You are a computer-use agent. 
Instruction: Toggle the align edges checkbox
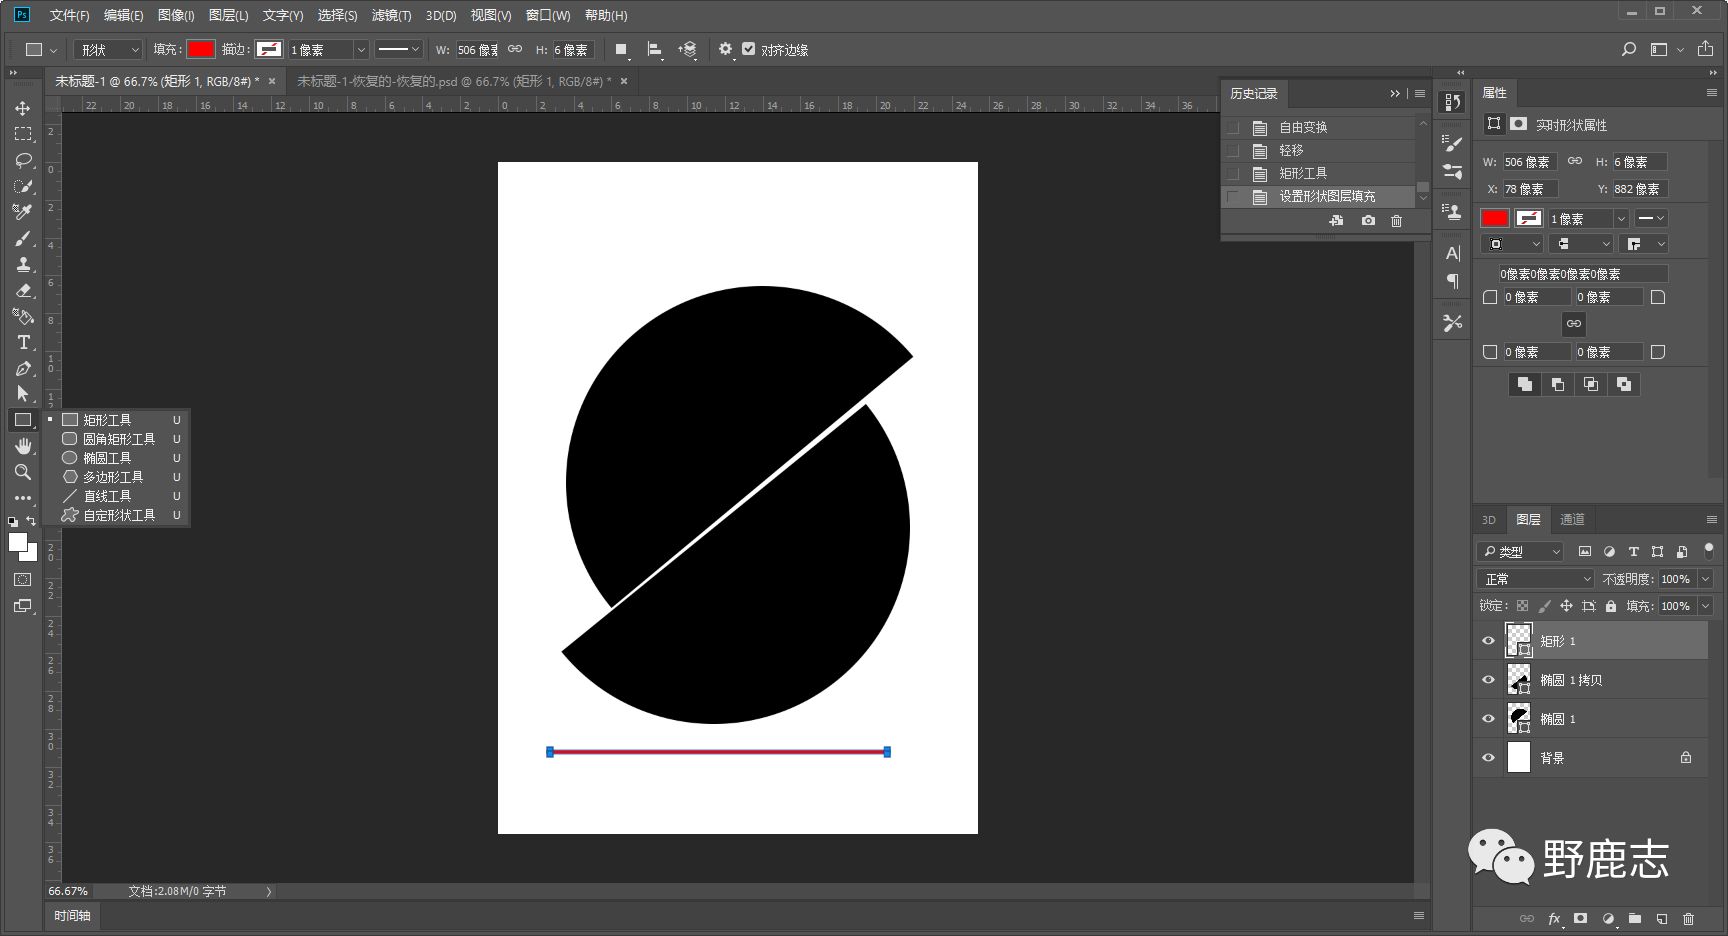point(749,49)
